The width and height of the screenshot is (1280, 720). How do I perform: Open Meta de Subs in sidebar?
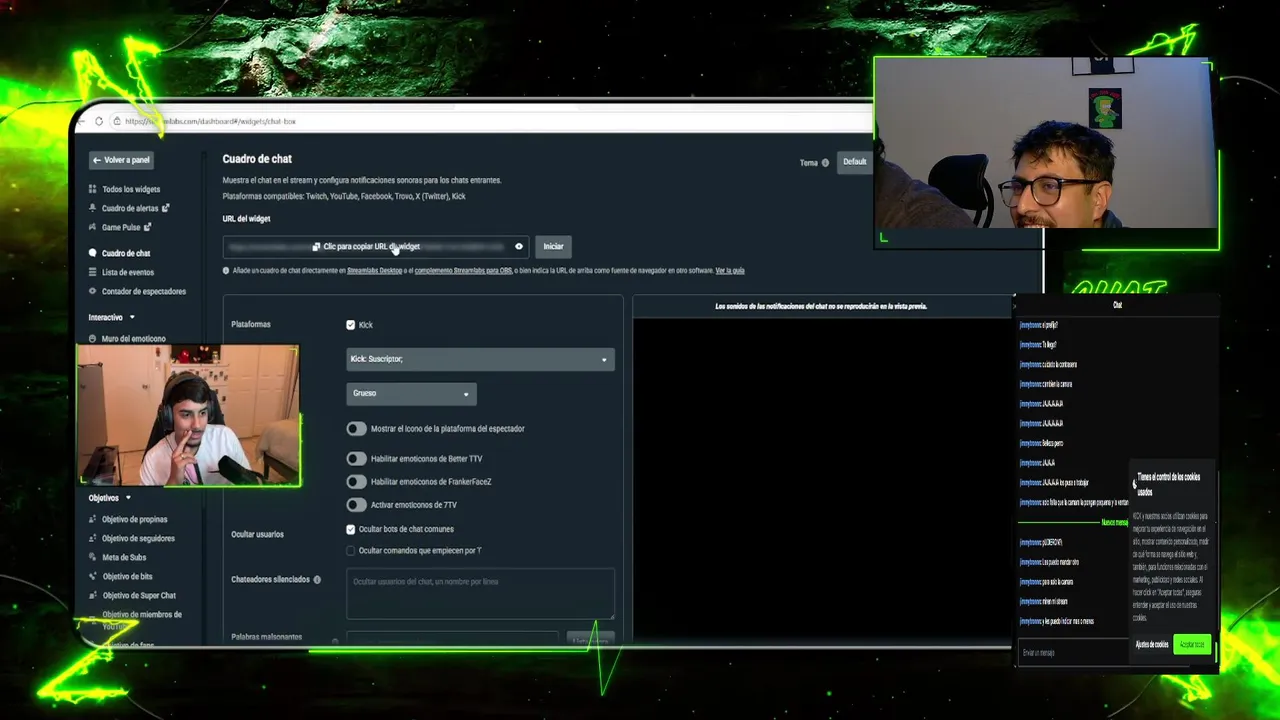click(124, 557)
